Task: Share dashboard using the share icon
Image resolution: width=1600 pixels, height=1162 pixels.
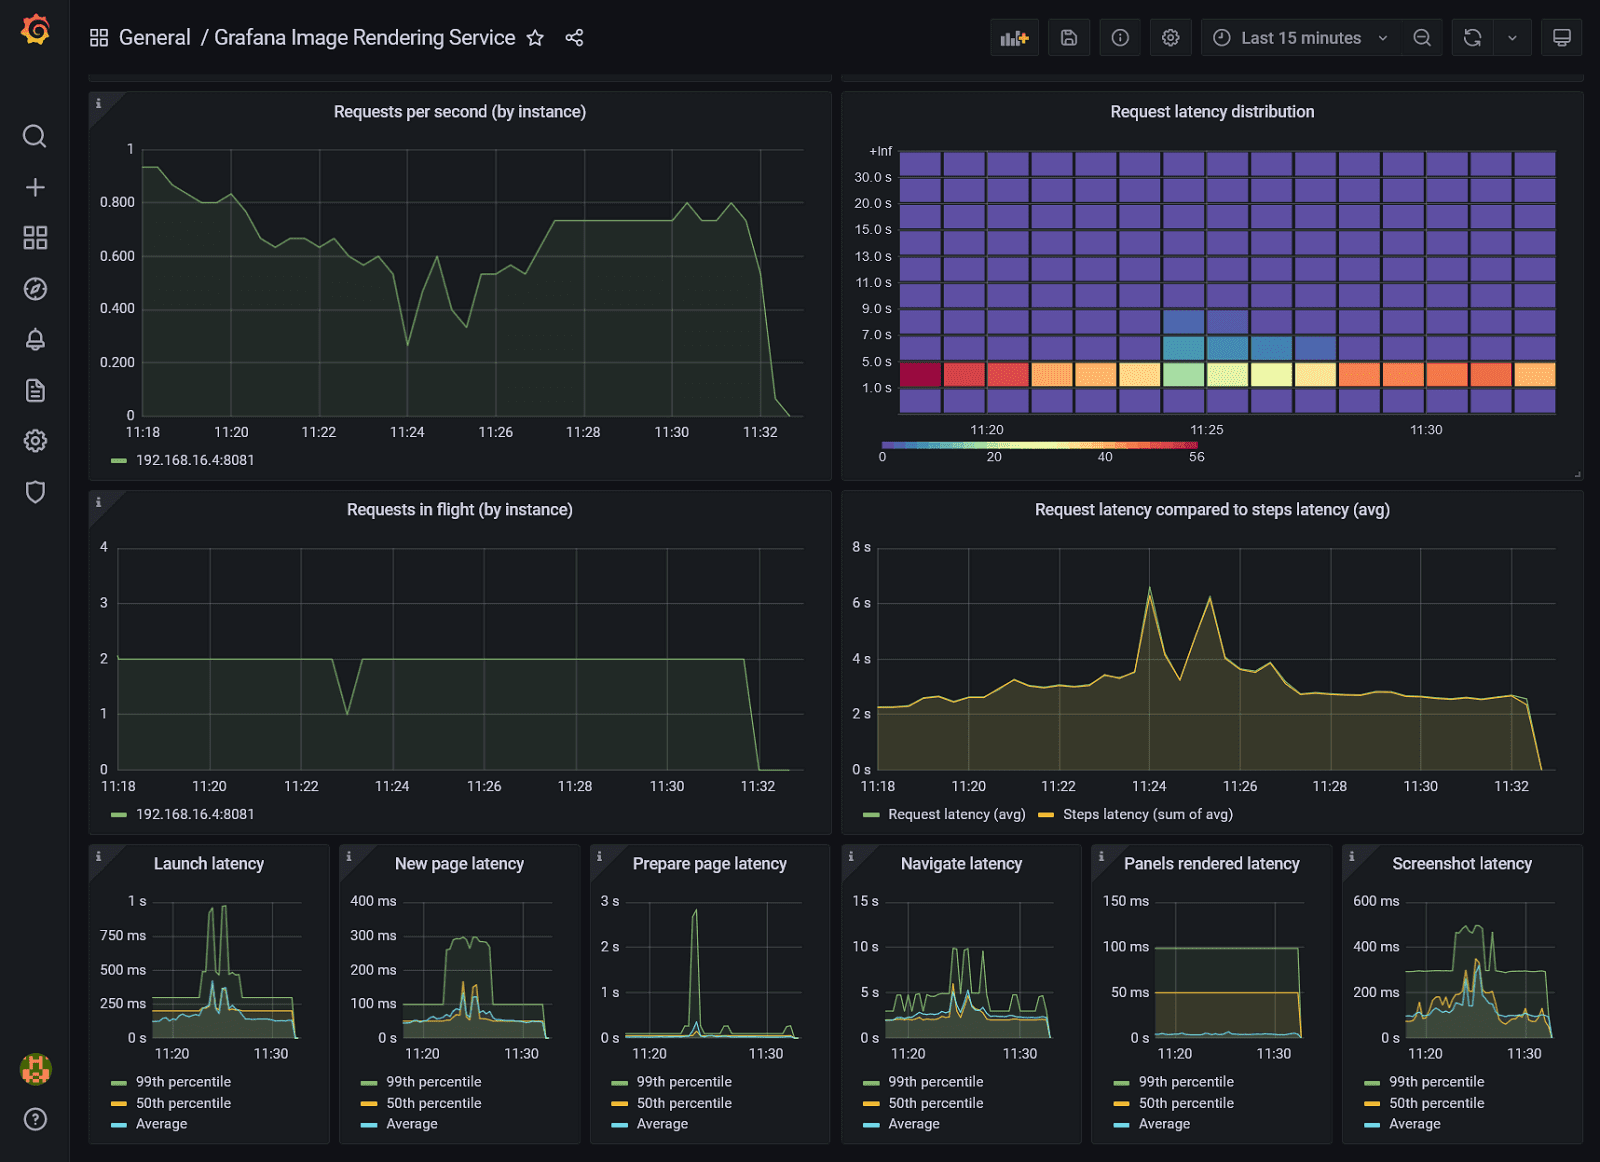Action: pyautogui.click(x=574, y=38)
